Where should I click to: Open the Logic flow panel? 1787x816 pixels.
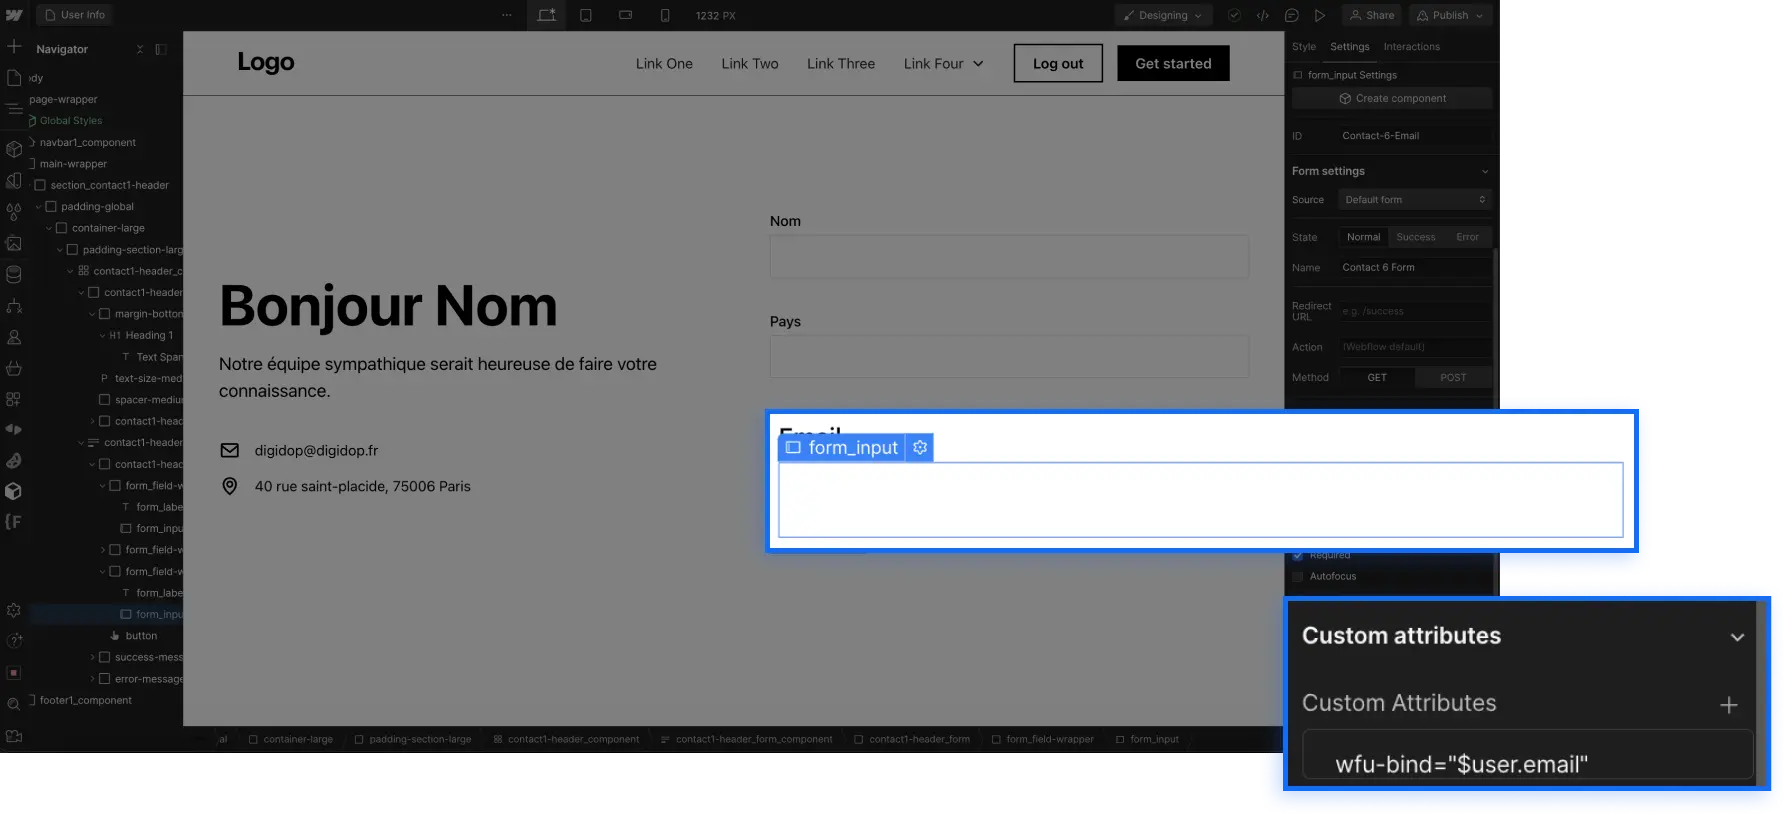(14, 306)
